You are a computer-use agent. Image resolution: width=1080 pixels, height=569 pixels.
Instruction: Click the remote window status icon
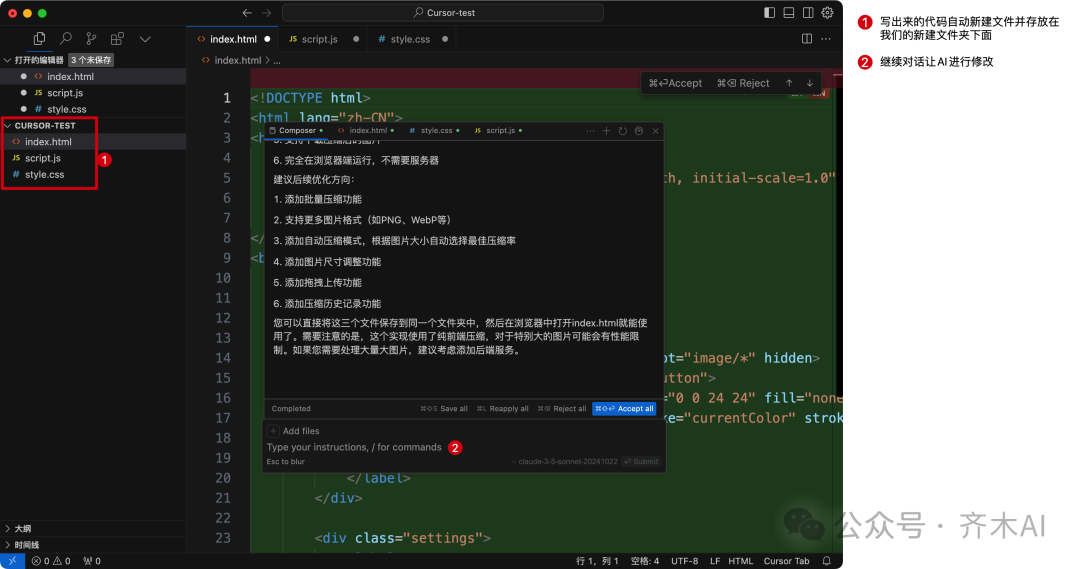pyautogui.click(x=12, y=561)
